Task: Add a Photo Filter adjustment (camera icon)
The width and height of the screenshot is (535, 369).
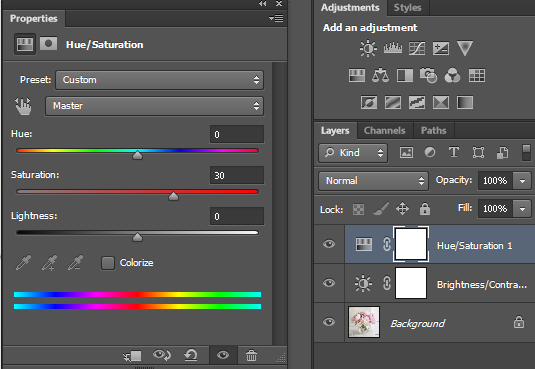Action: click(429, 75)
